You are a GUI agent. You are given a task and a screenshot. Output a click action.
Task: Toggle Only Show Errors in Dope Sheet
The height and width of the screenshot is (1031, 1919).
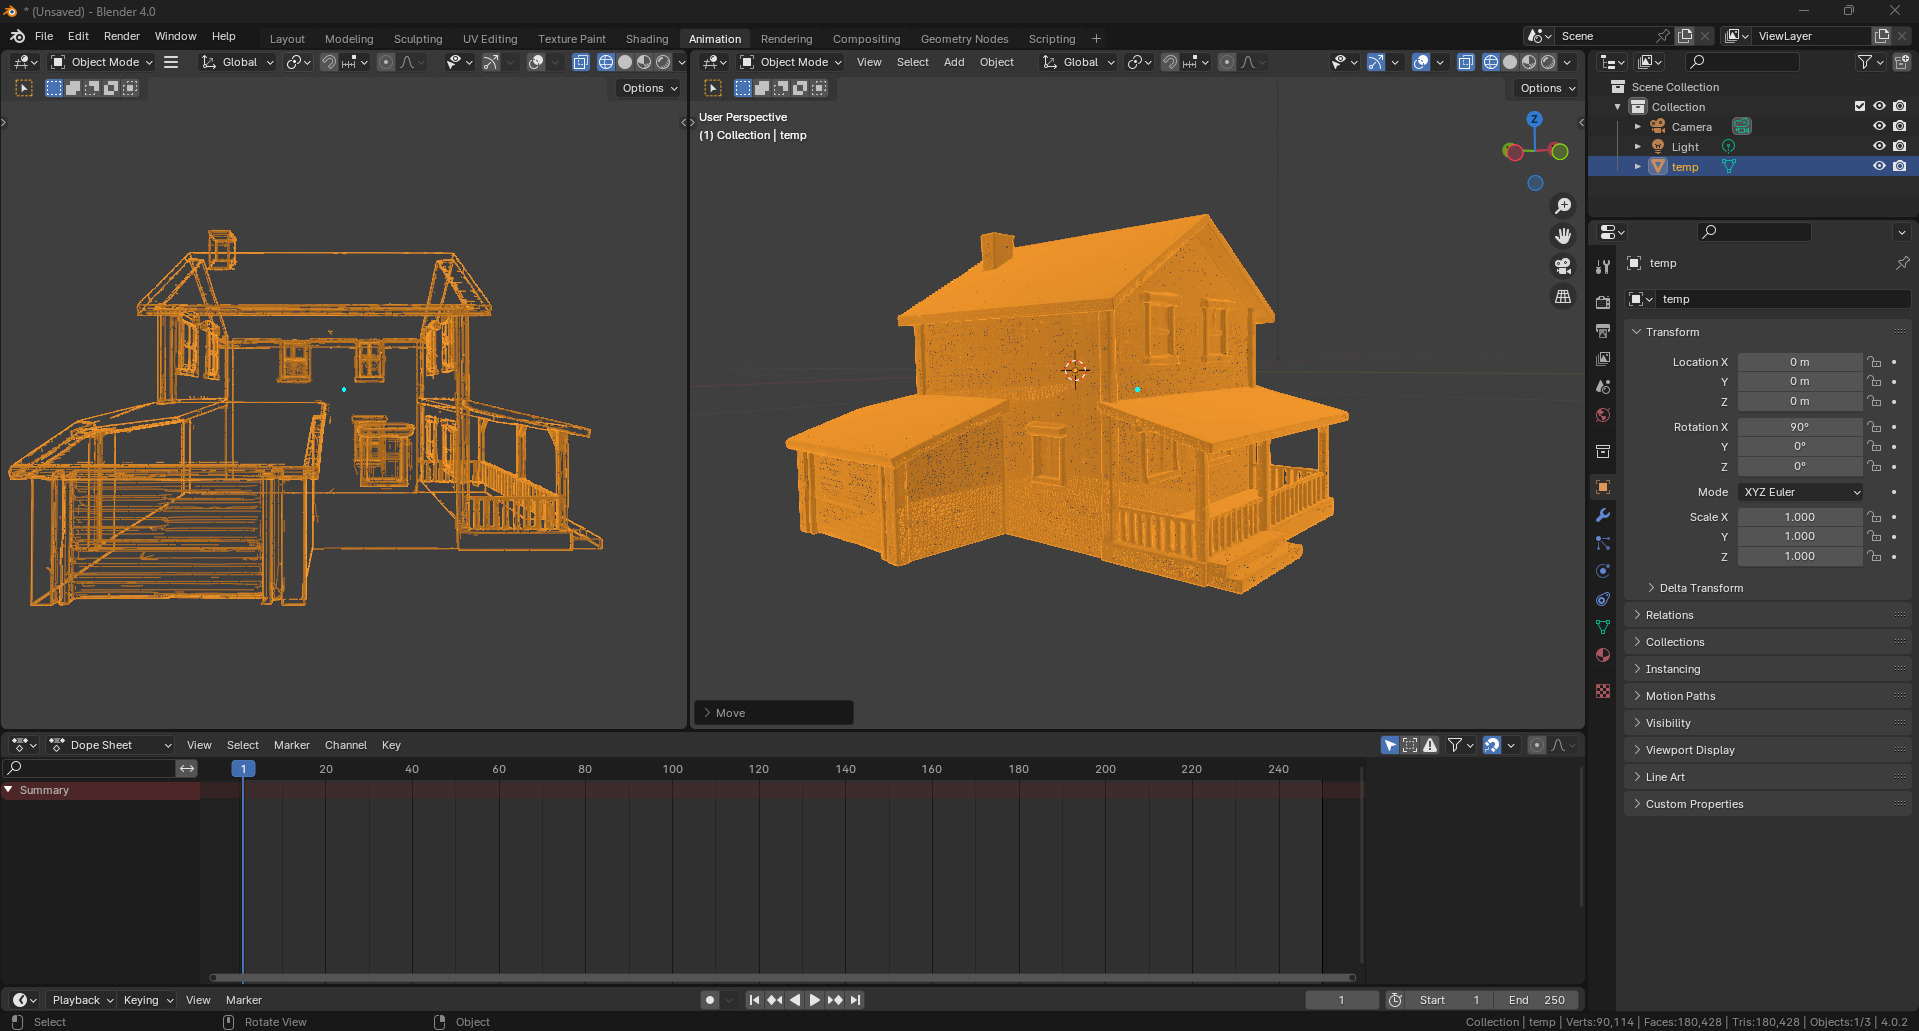coord(1431,745)
